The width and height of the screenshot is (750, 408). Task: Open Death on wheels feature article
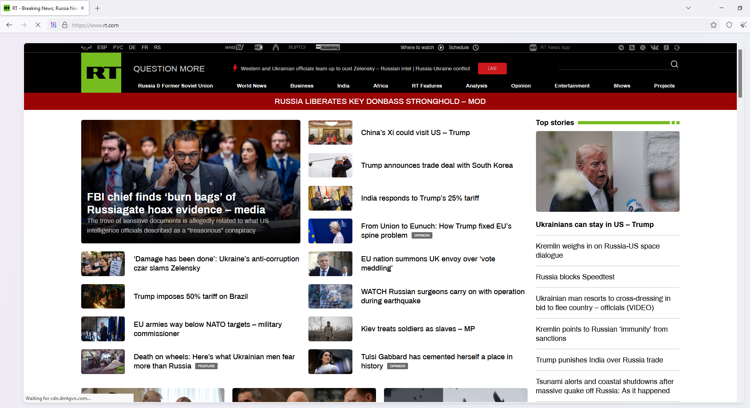coord(214,361)
